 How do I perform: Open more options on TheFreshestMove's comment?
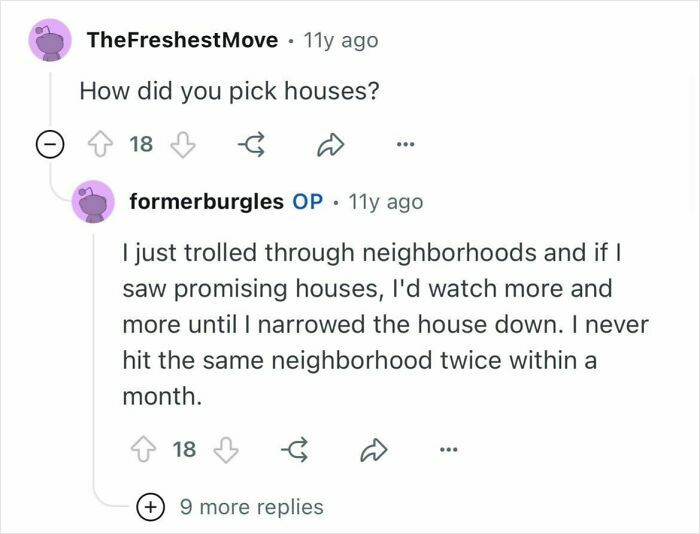pos(406,144)
